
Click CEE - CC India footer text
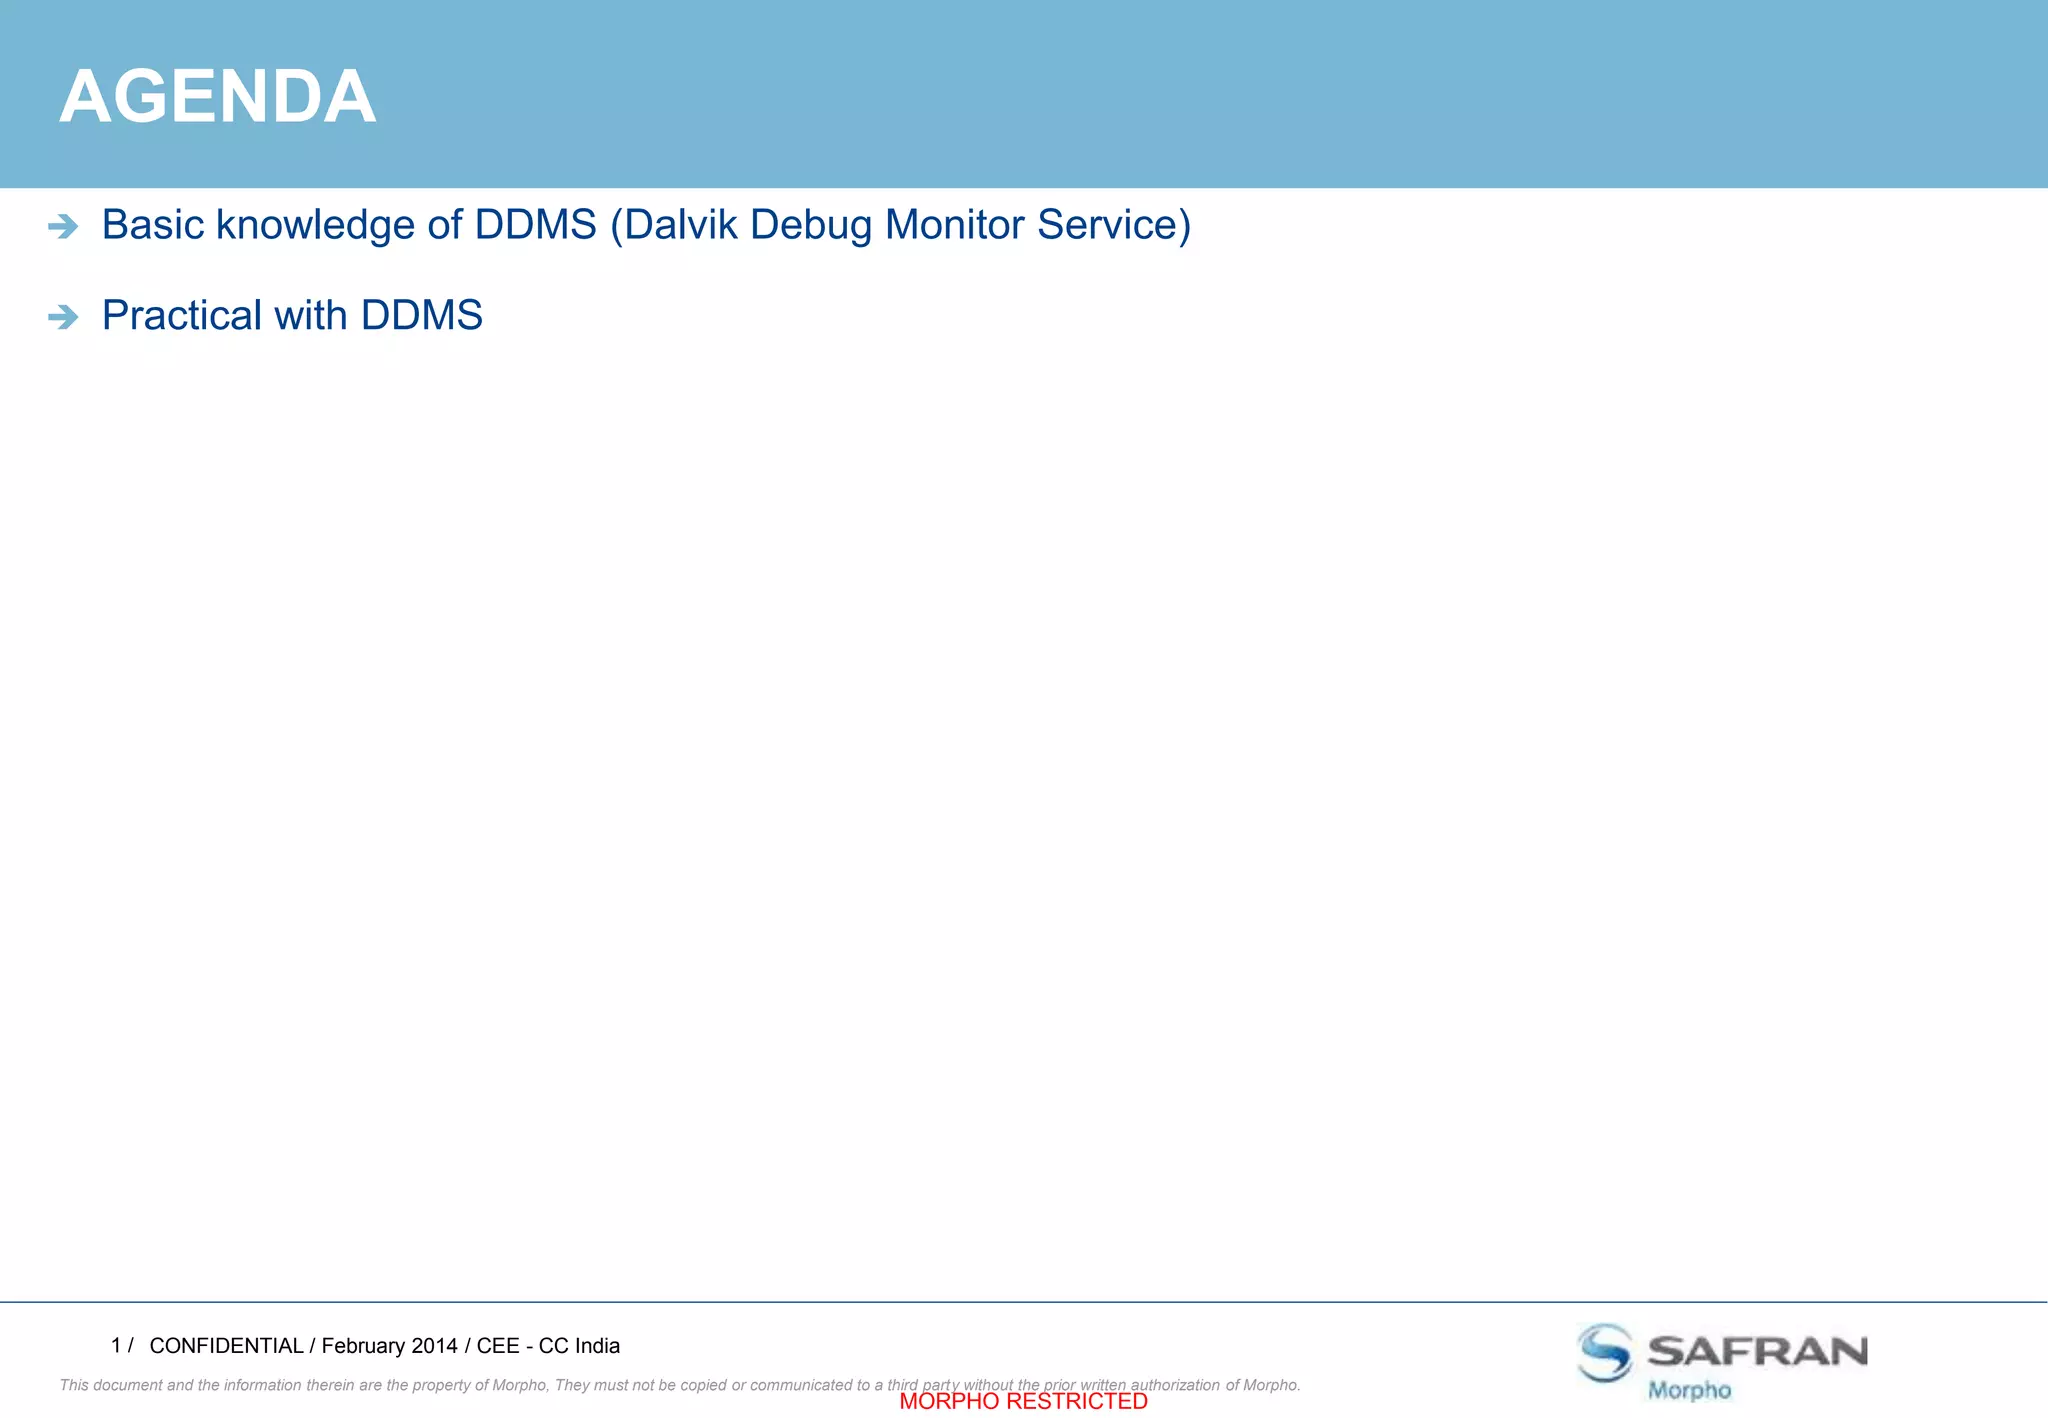[x=548, y=1346]
